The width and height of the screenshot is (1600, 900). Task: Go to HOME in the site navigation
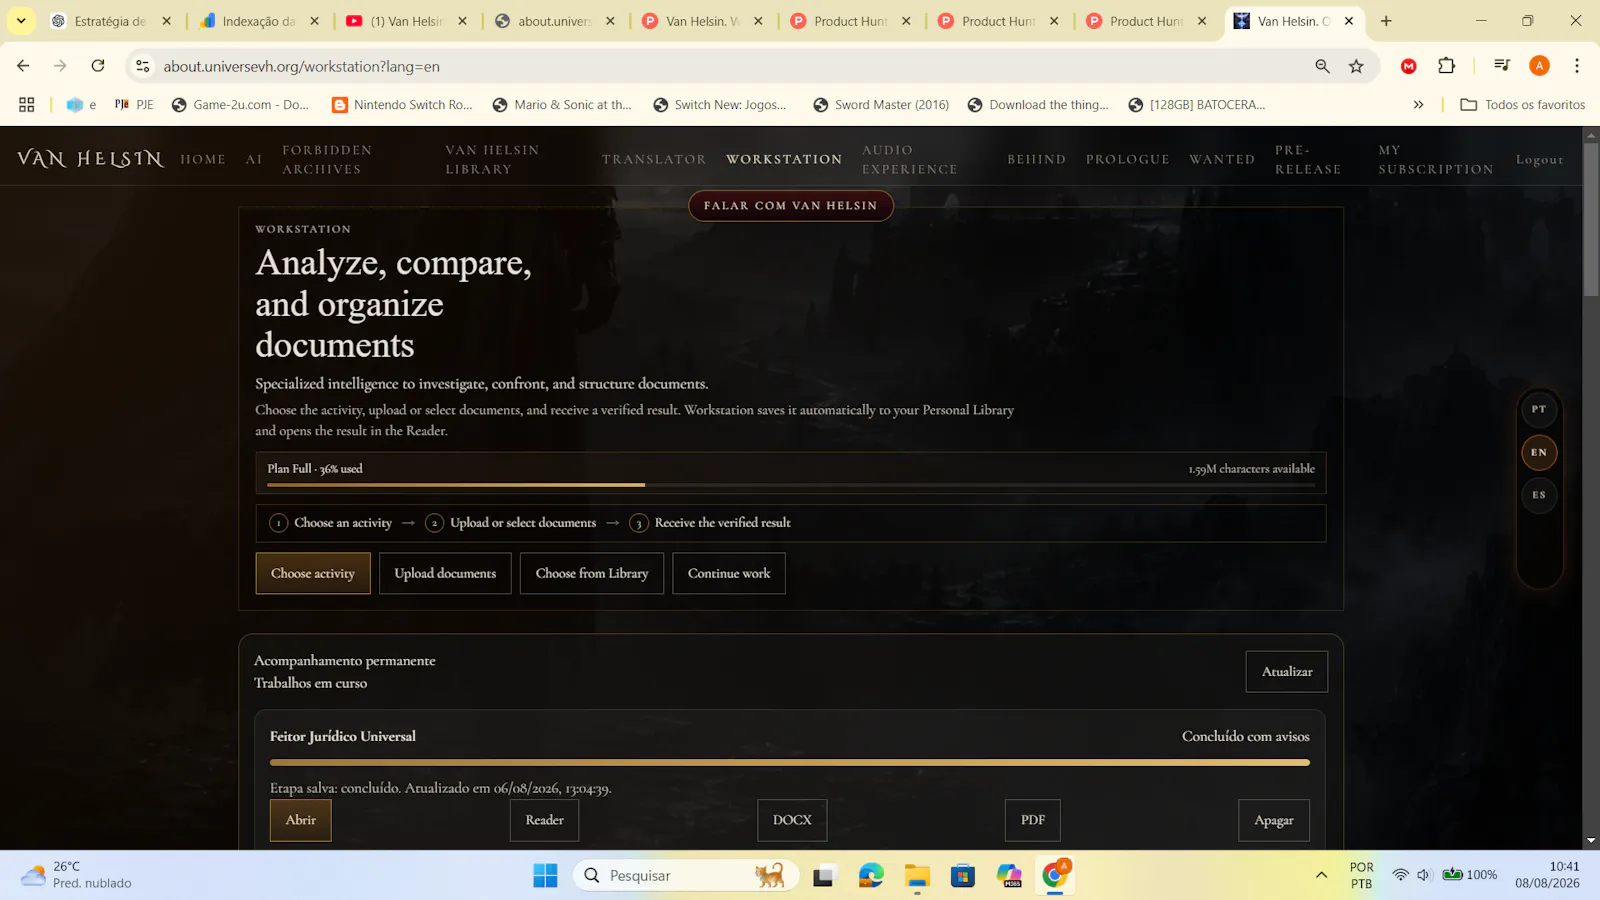[203, 159]
